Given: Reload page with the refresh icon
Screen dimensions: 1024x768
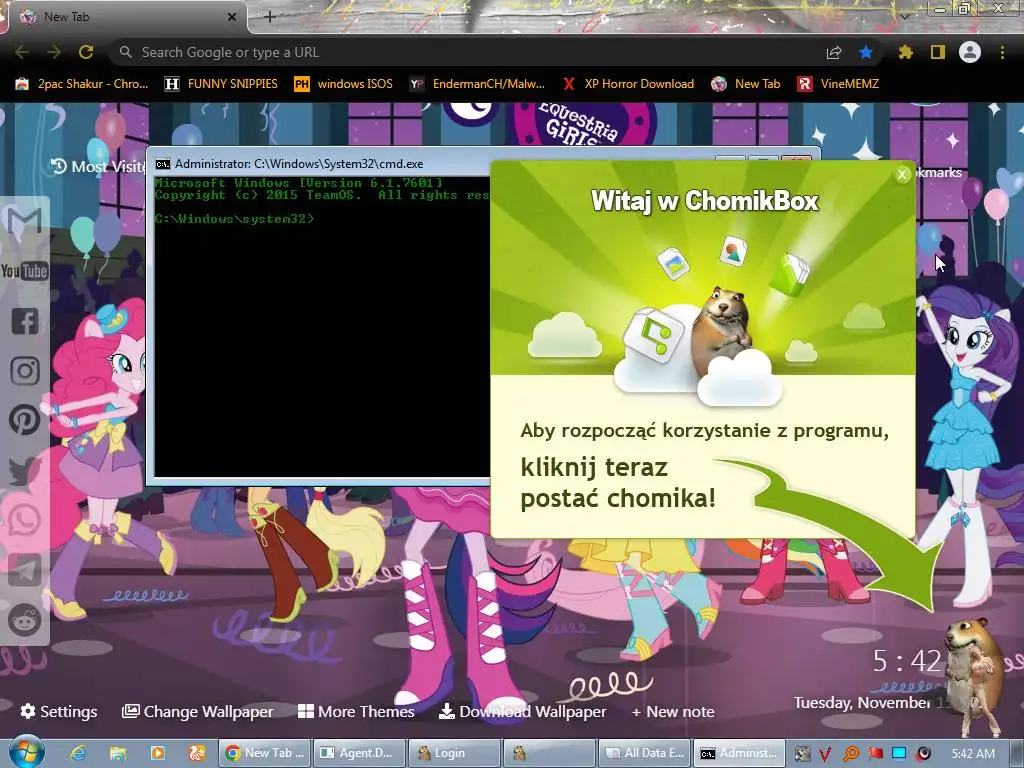Looking at the screenshot, I should click(86, 52).
